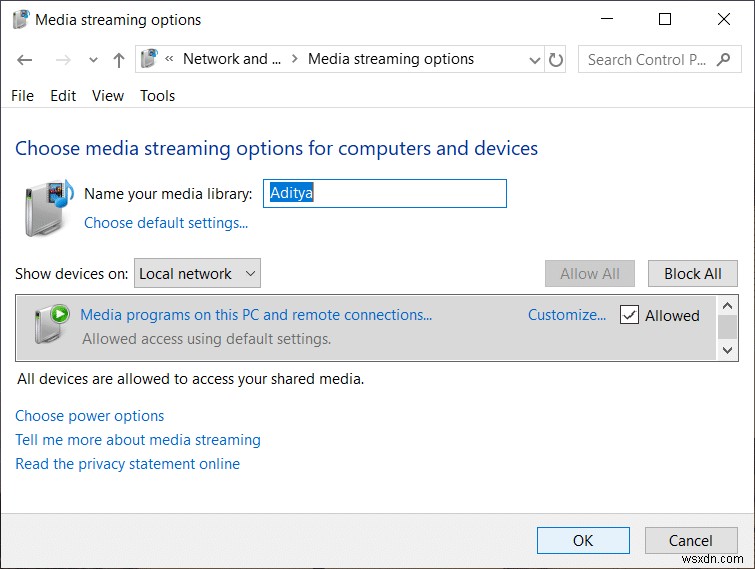Minimize the Media streaming options window
Image resolution: width=755 pixels, height=569 pixels.
607,19
